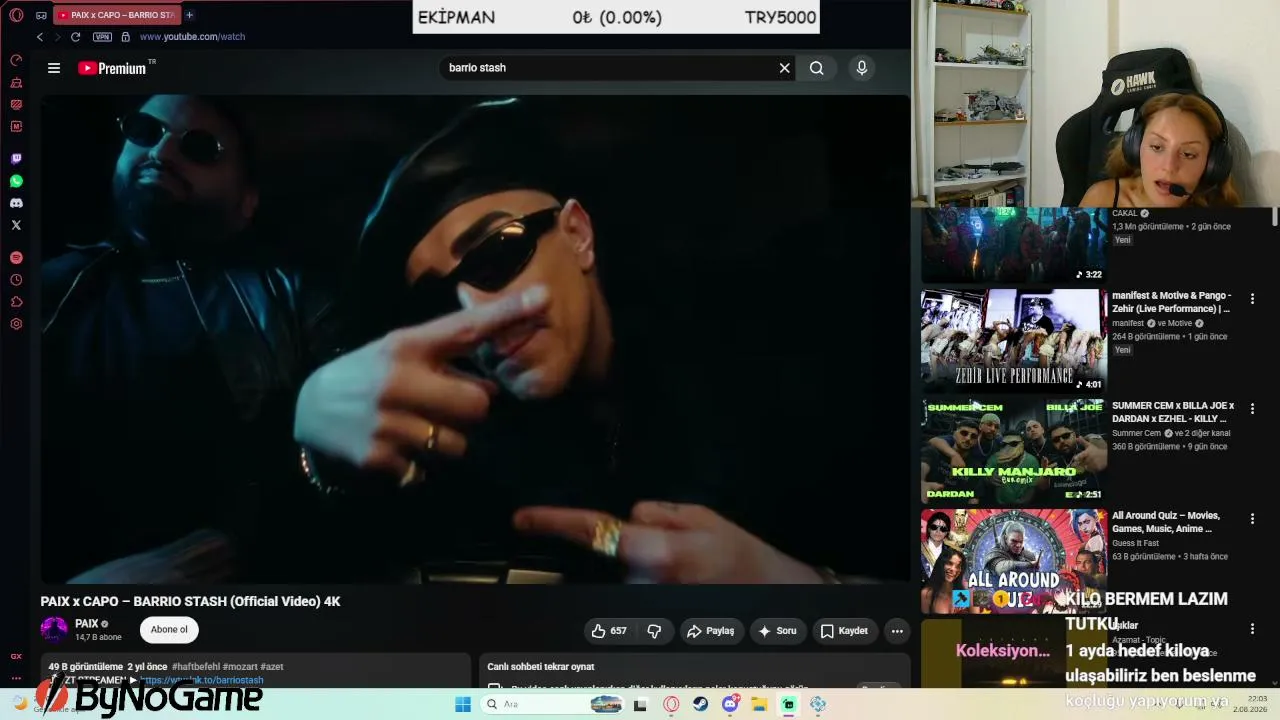Viewport: 1280px width, 720px height.
Task: Open the Spotify player in sidebar
Action: 16,258
